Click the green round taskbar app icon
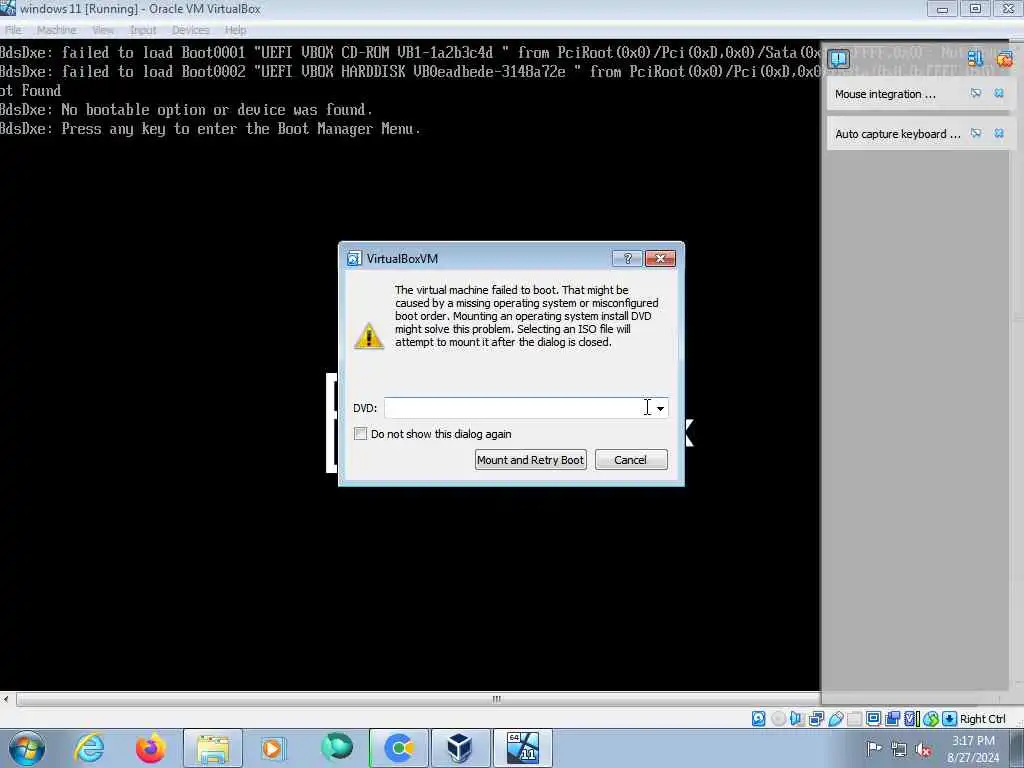The height and width of the screenshot is (768, 1024). (x=336, y=747)
